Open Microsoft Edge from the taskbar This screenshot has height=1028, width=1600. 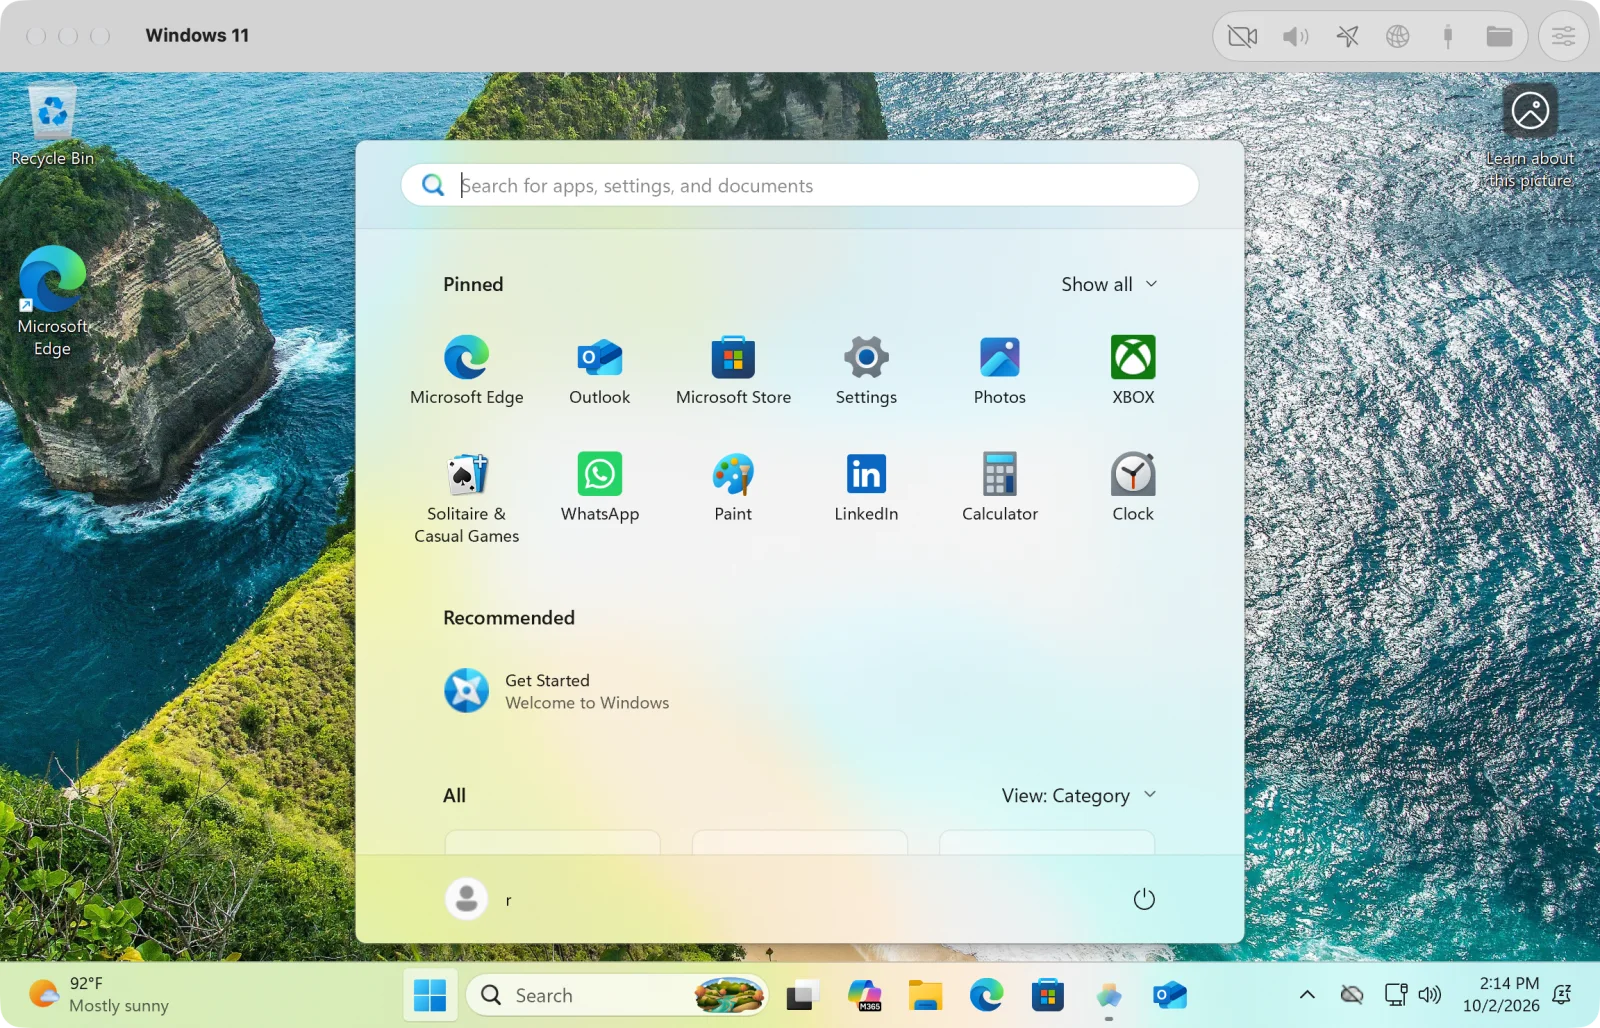(x=986, y=995)
